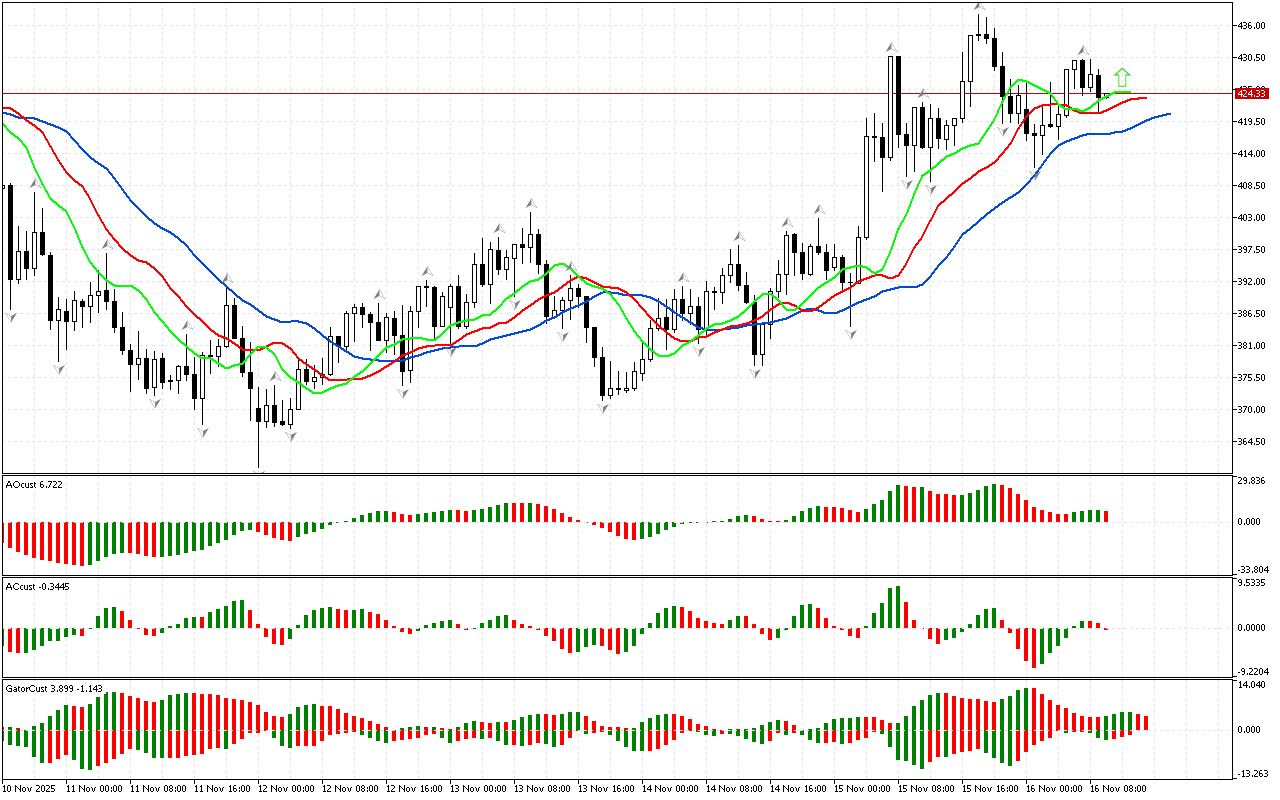Select the up fractal above the latest swing high

[1082, 51]
